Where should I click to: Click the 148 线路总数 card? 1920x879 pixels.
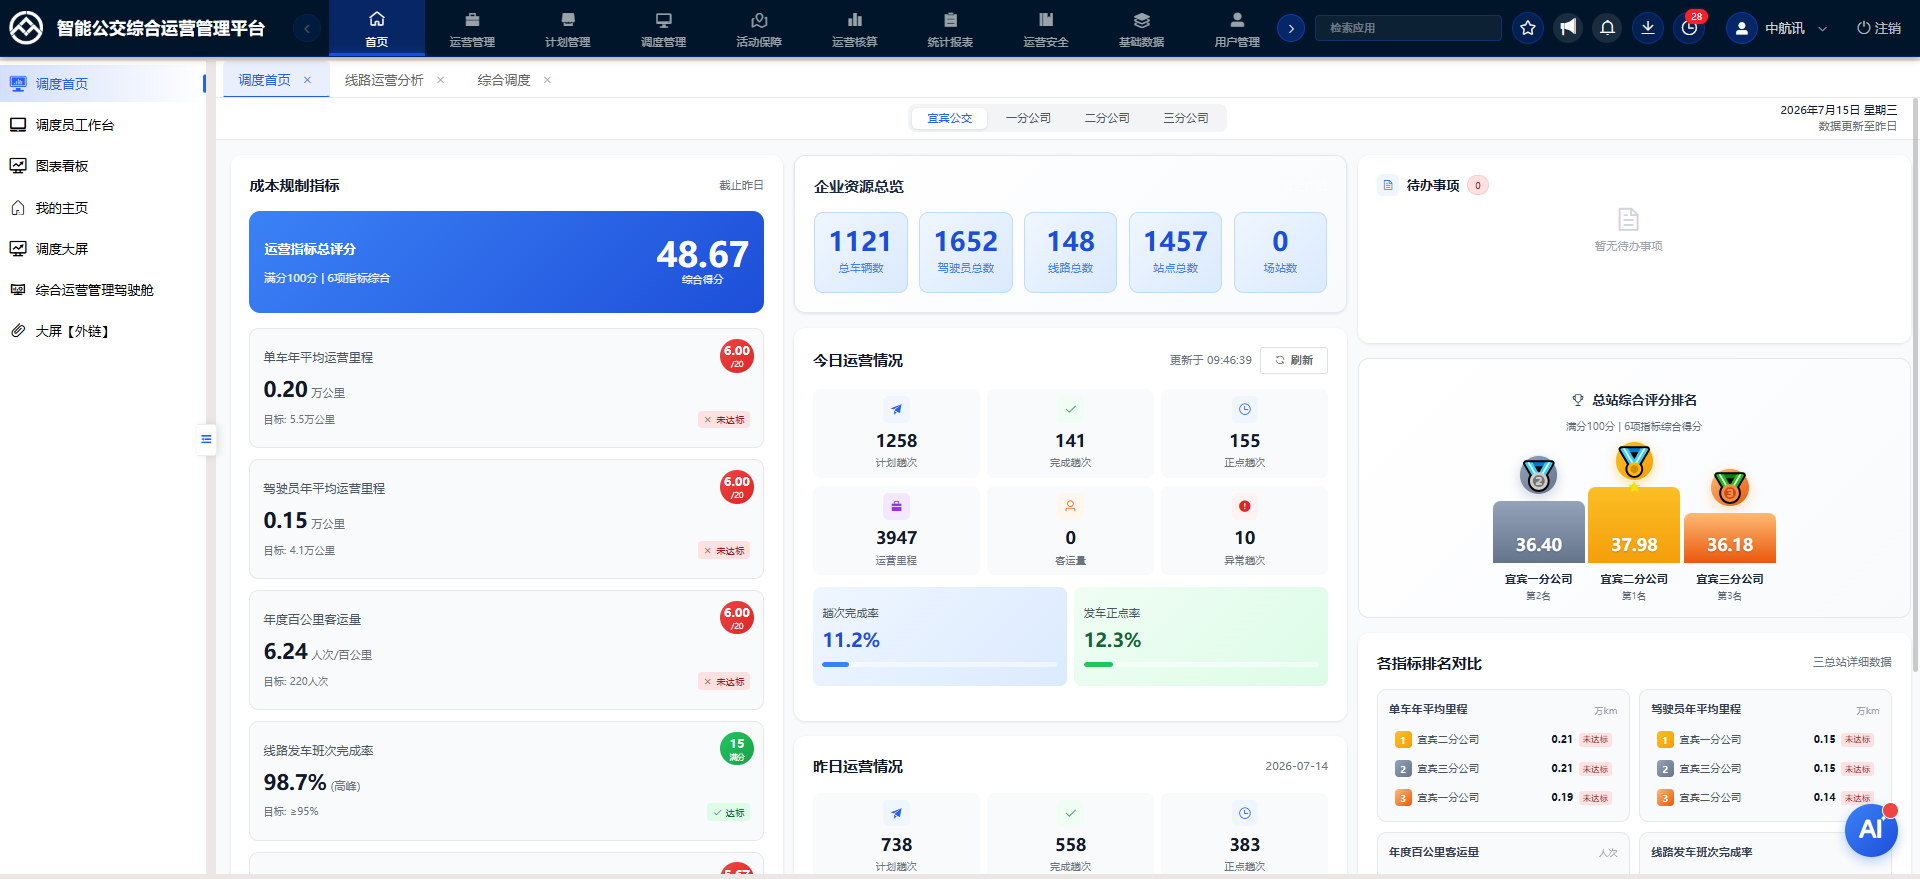1071,252
